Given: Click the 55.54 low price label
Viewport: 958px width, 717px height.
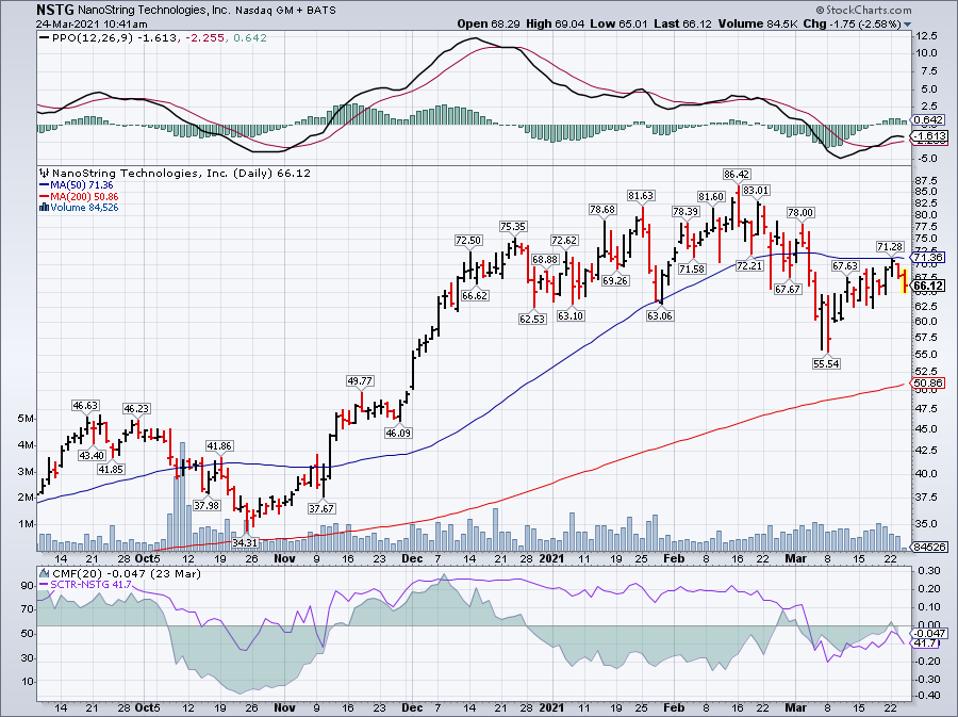Looking at the screenshot, I should (826, 364).
